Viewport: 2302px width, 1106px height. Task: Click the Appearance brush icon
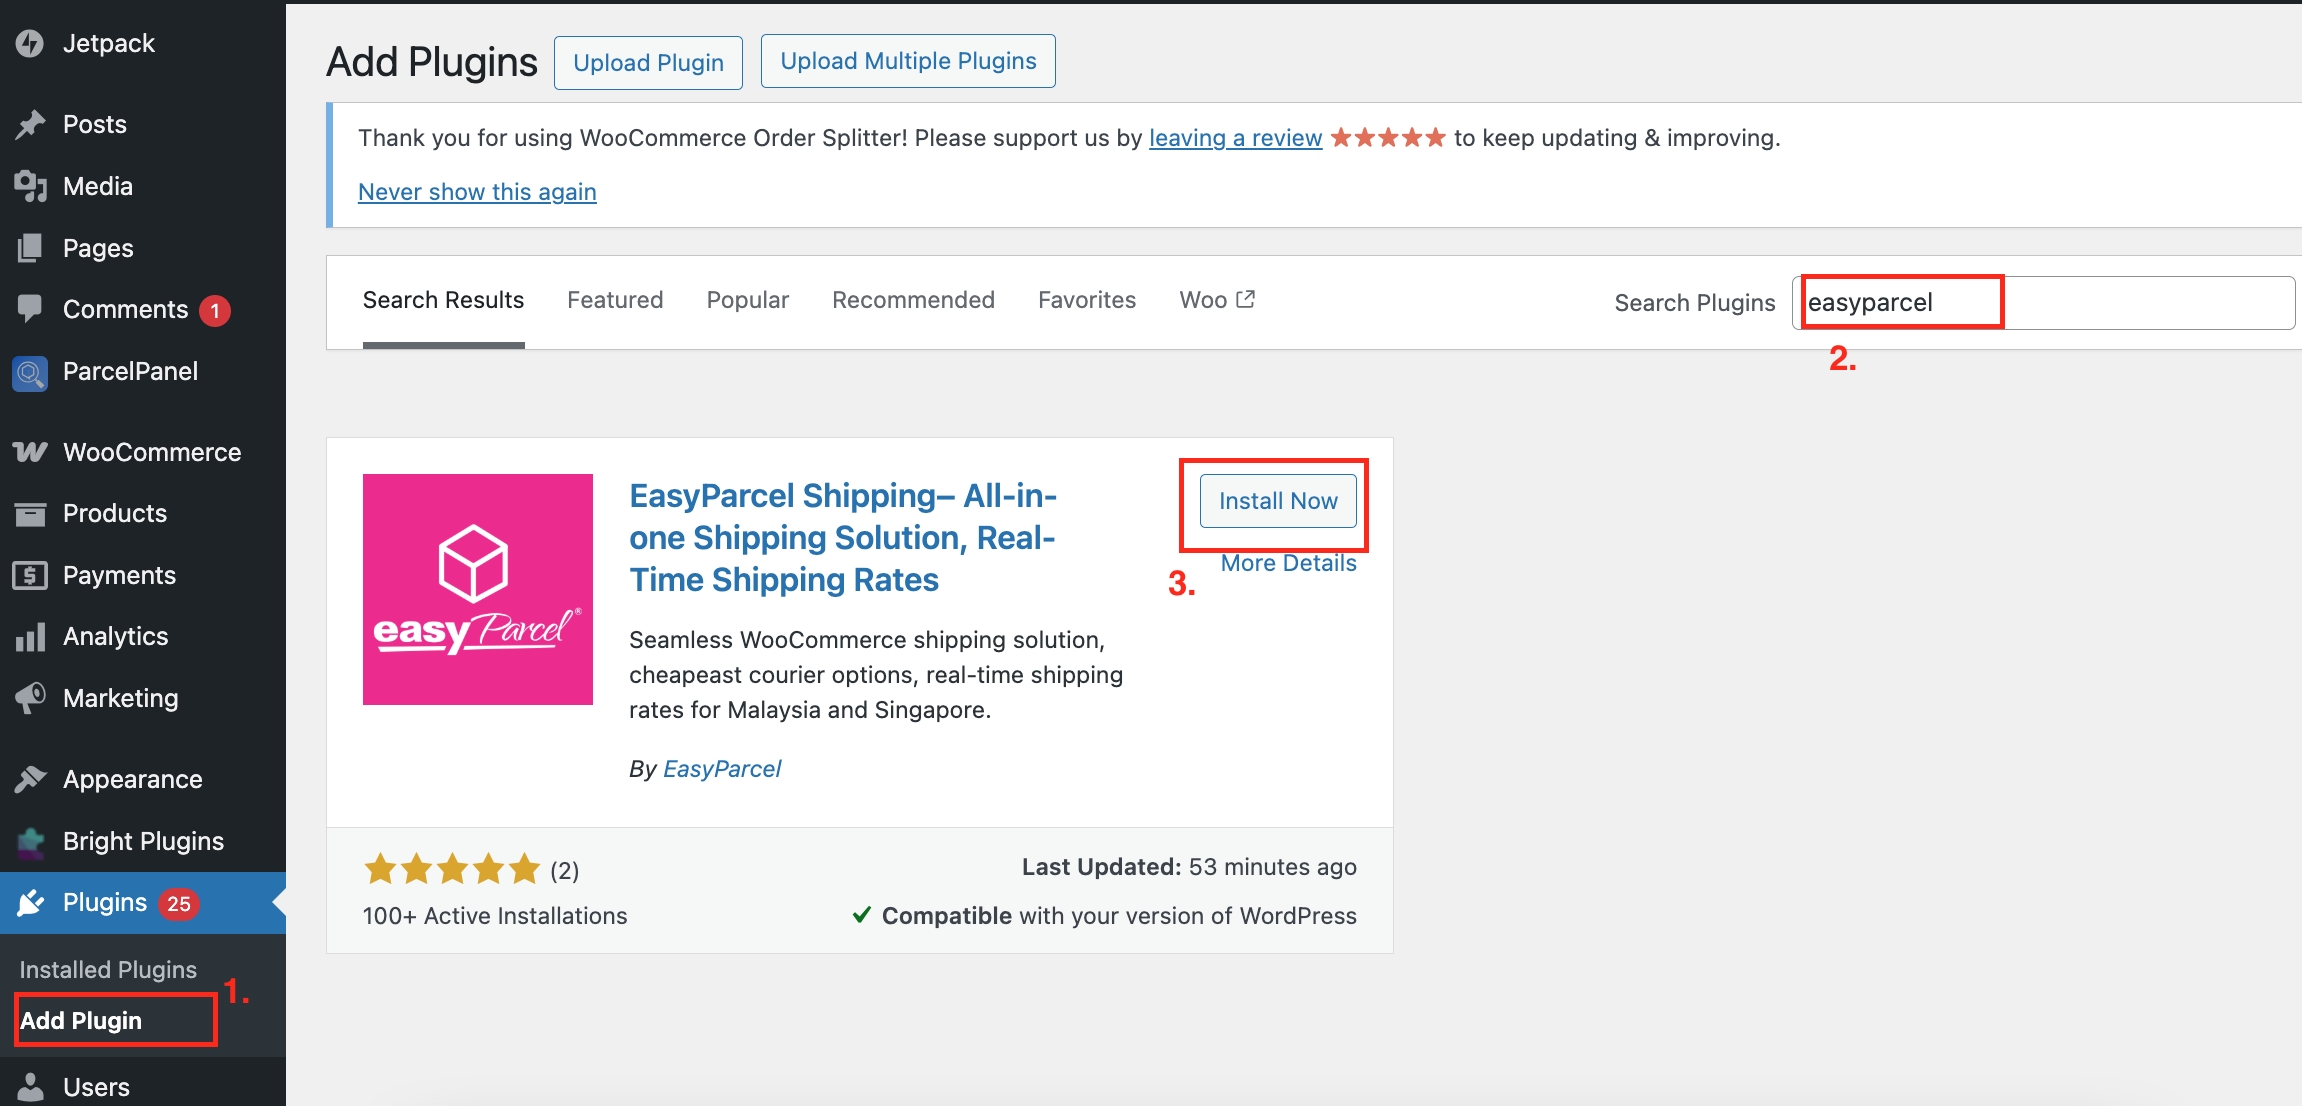click(x=31, y=778)
